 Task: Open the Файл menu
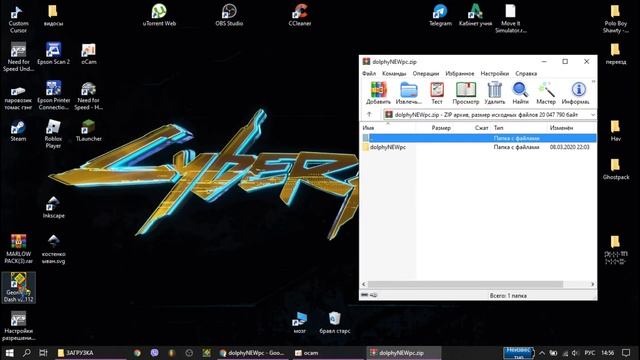(x=369, y=73)
